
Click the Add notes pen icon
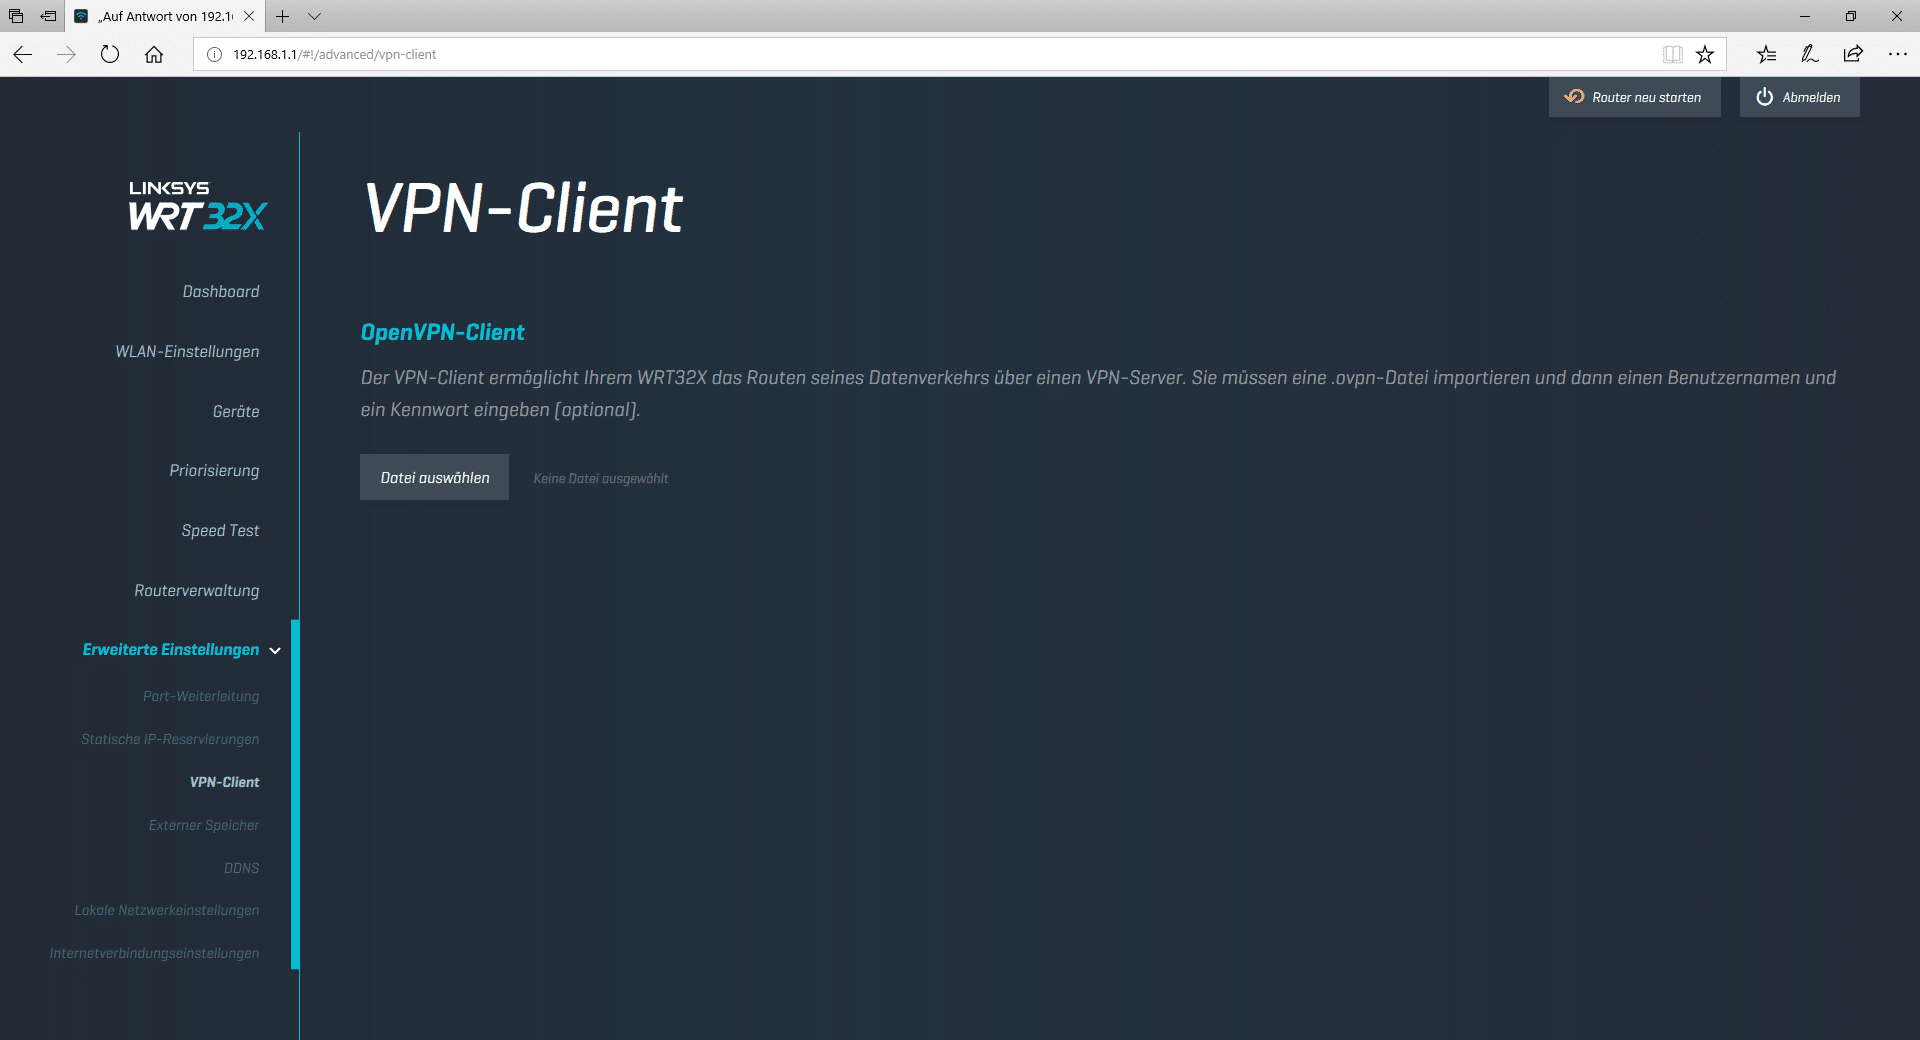1809,55
